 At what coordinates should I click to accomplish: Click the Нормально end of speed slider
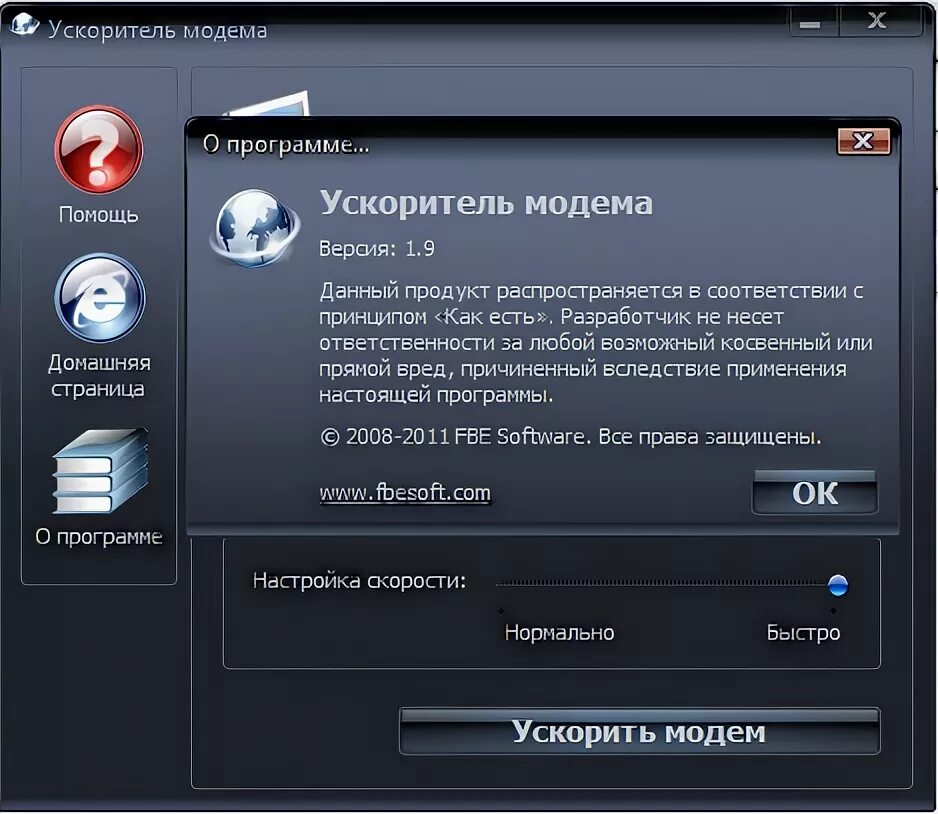tap(559, 632)
